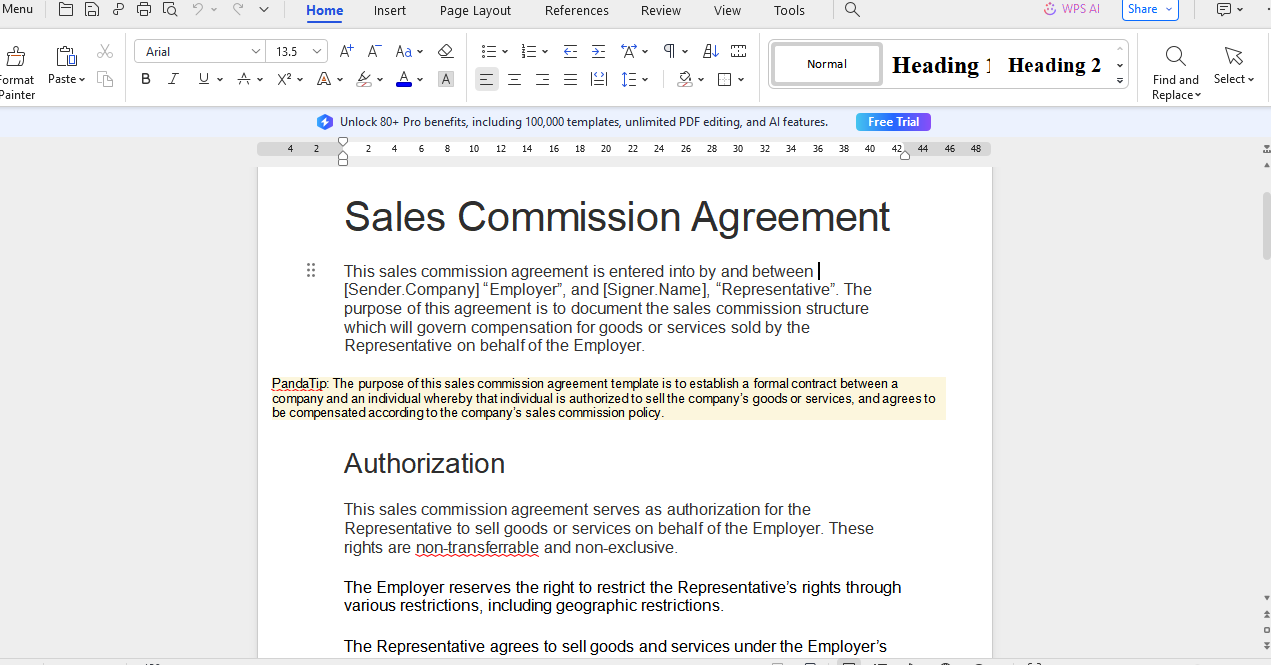Click the Copy icon
Image resolution: width=1271 pixels, height=665 pixels.
[x=105, y=79]
